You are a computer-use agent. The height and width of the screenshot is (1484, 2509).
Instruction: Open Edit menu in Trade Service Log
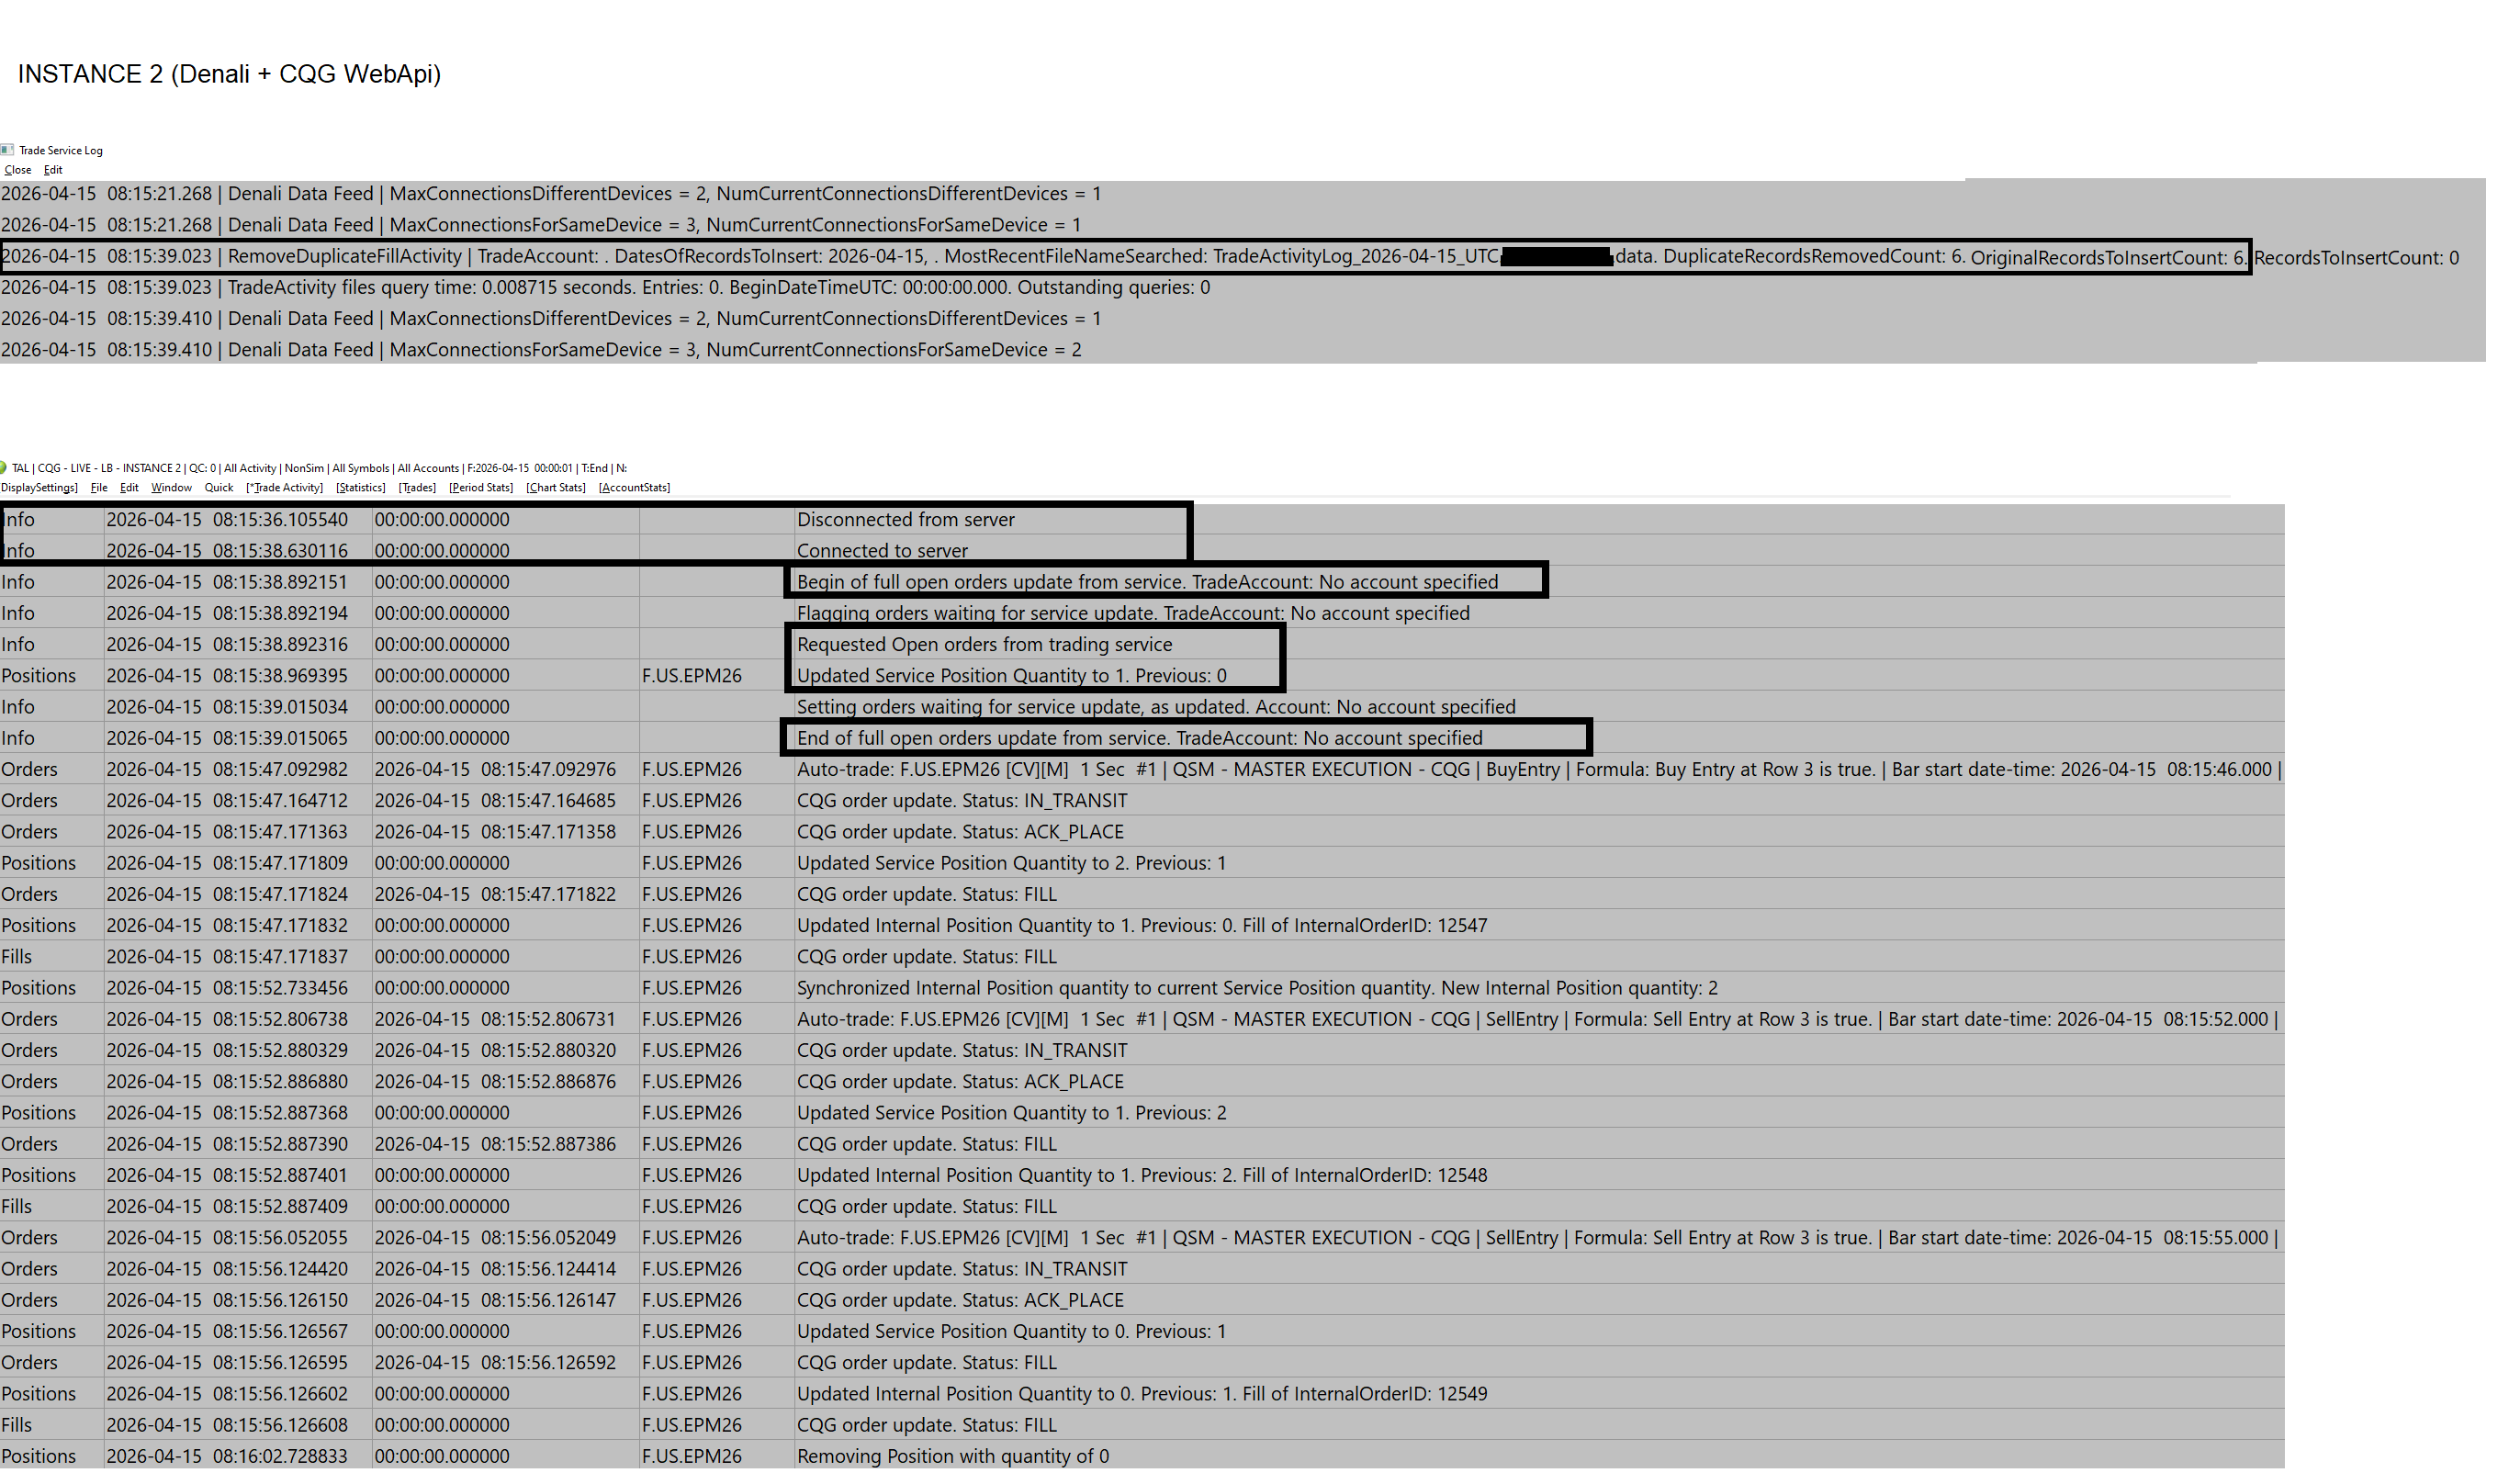[x=53, y=170]
